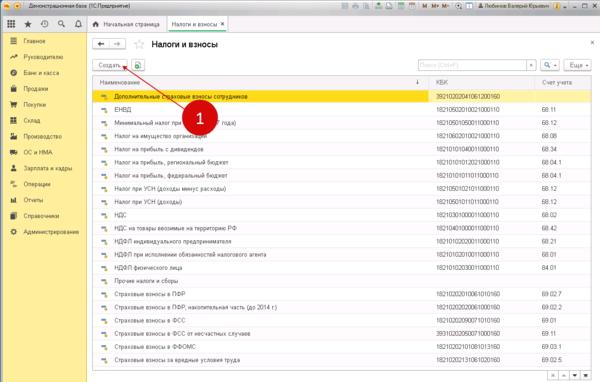Click the copy-item icon beside Создать
The height and width of the screenshot is (382, 600).
(138, 65)
